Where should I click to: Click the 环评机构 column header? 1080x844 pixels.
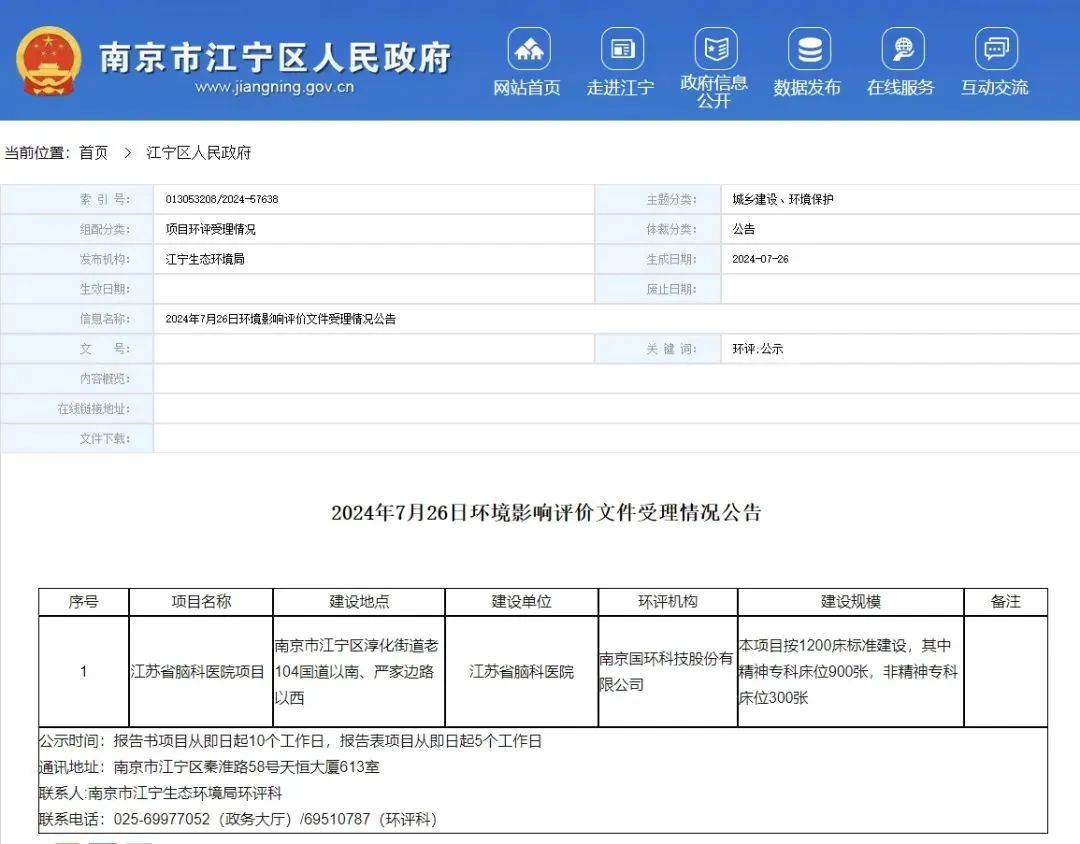pos(667,601)
